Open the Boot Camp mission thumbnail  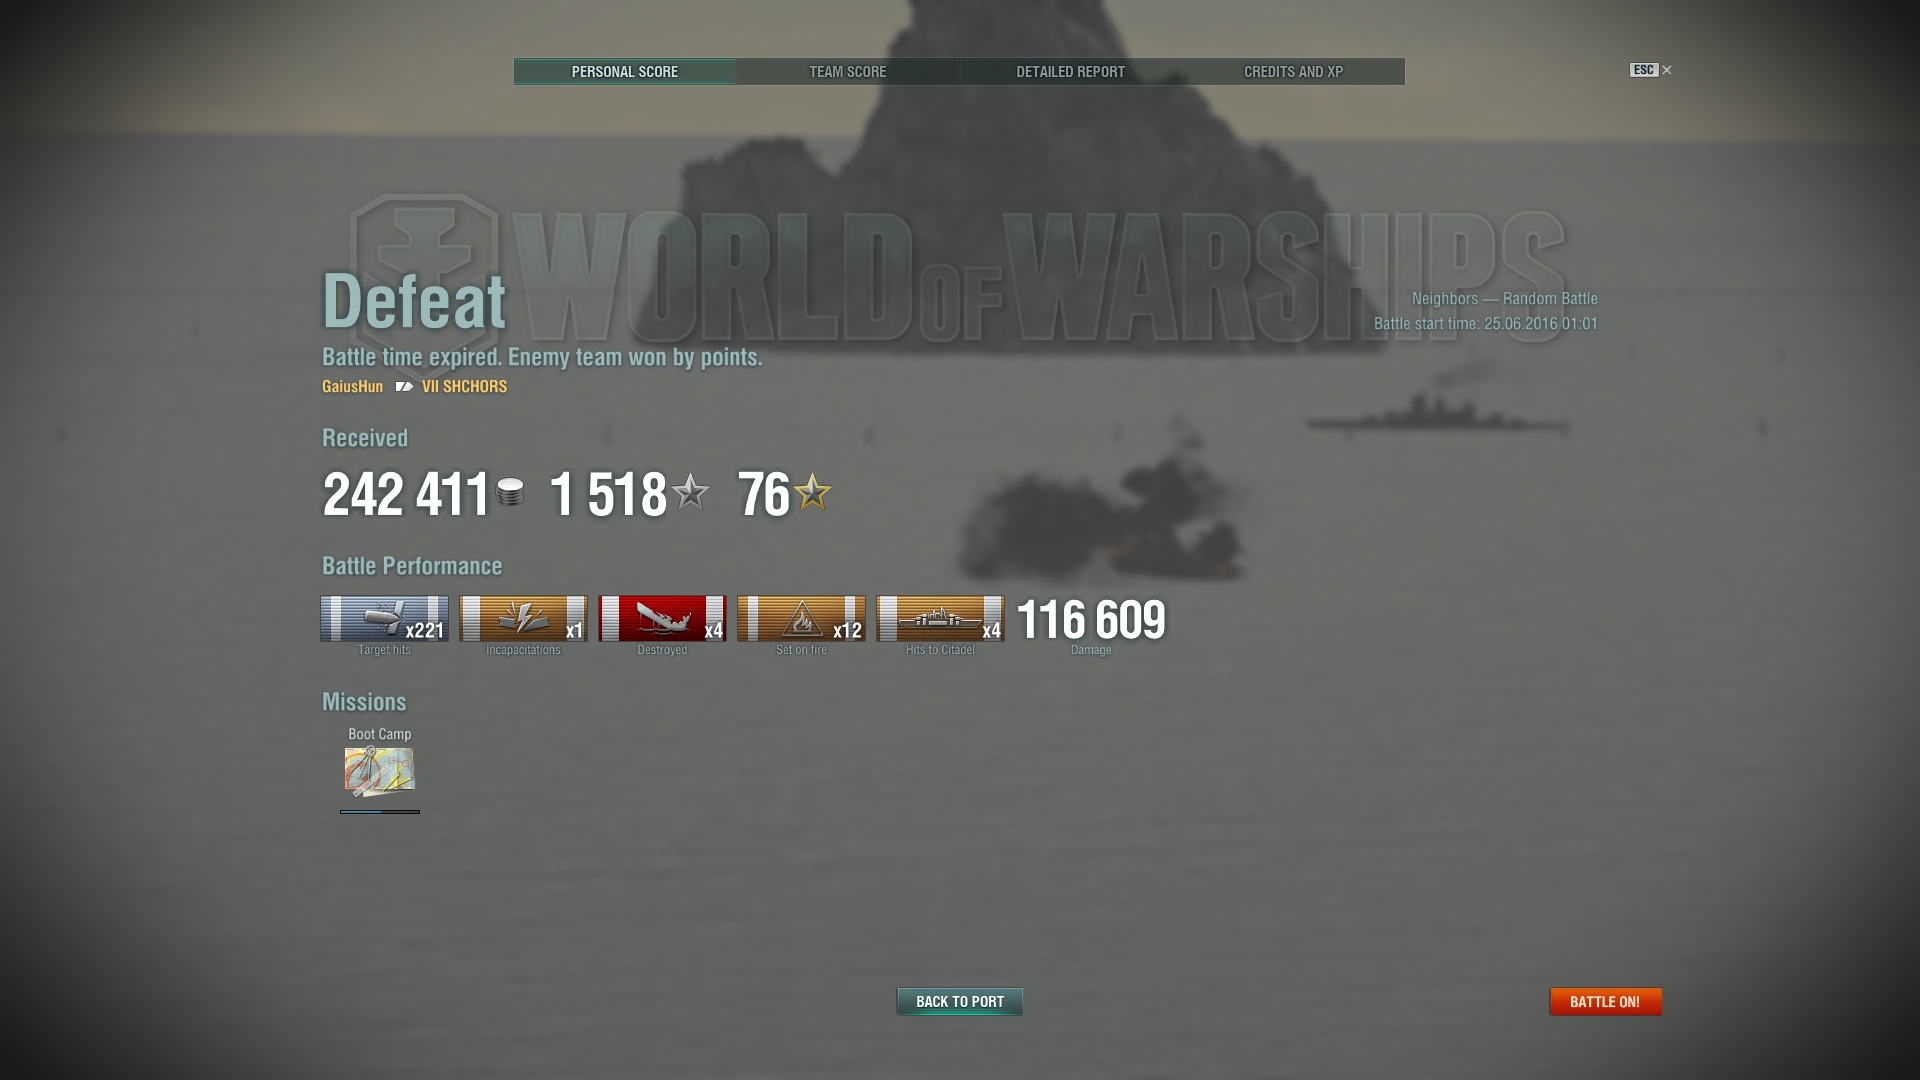click(x=380, y=771)
